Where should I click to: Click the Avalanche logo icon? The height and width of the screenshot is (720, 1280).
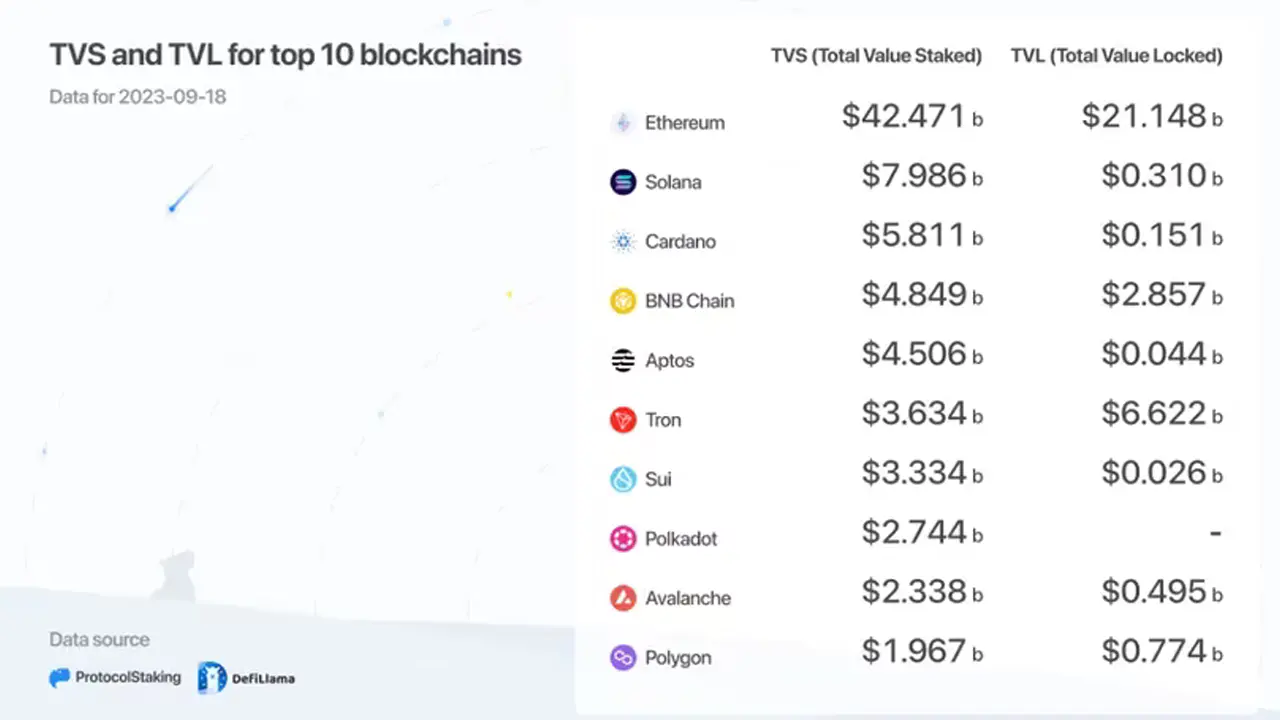tap(623, 598)
